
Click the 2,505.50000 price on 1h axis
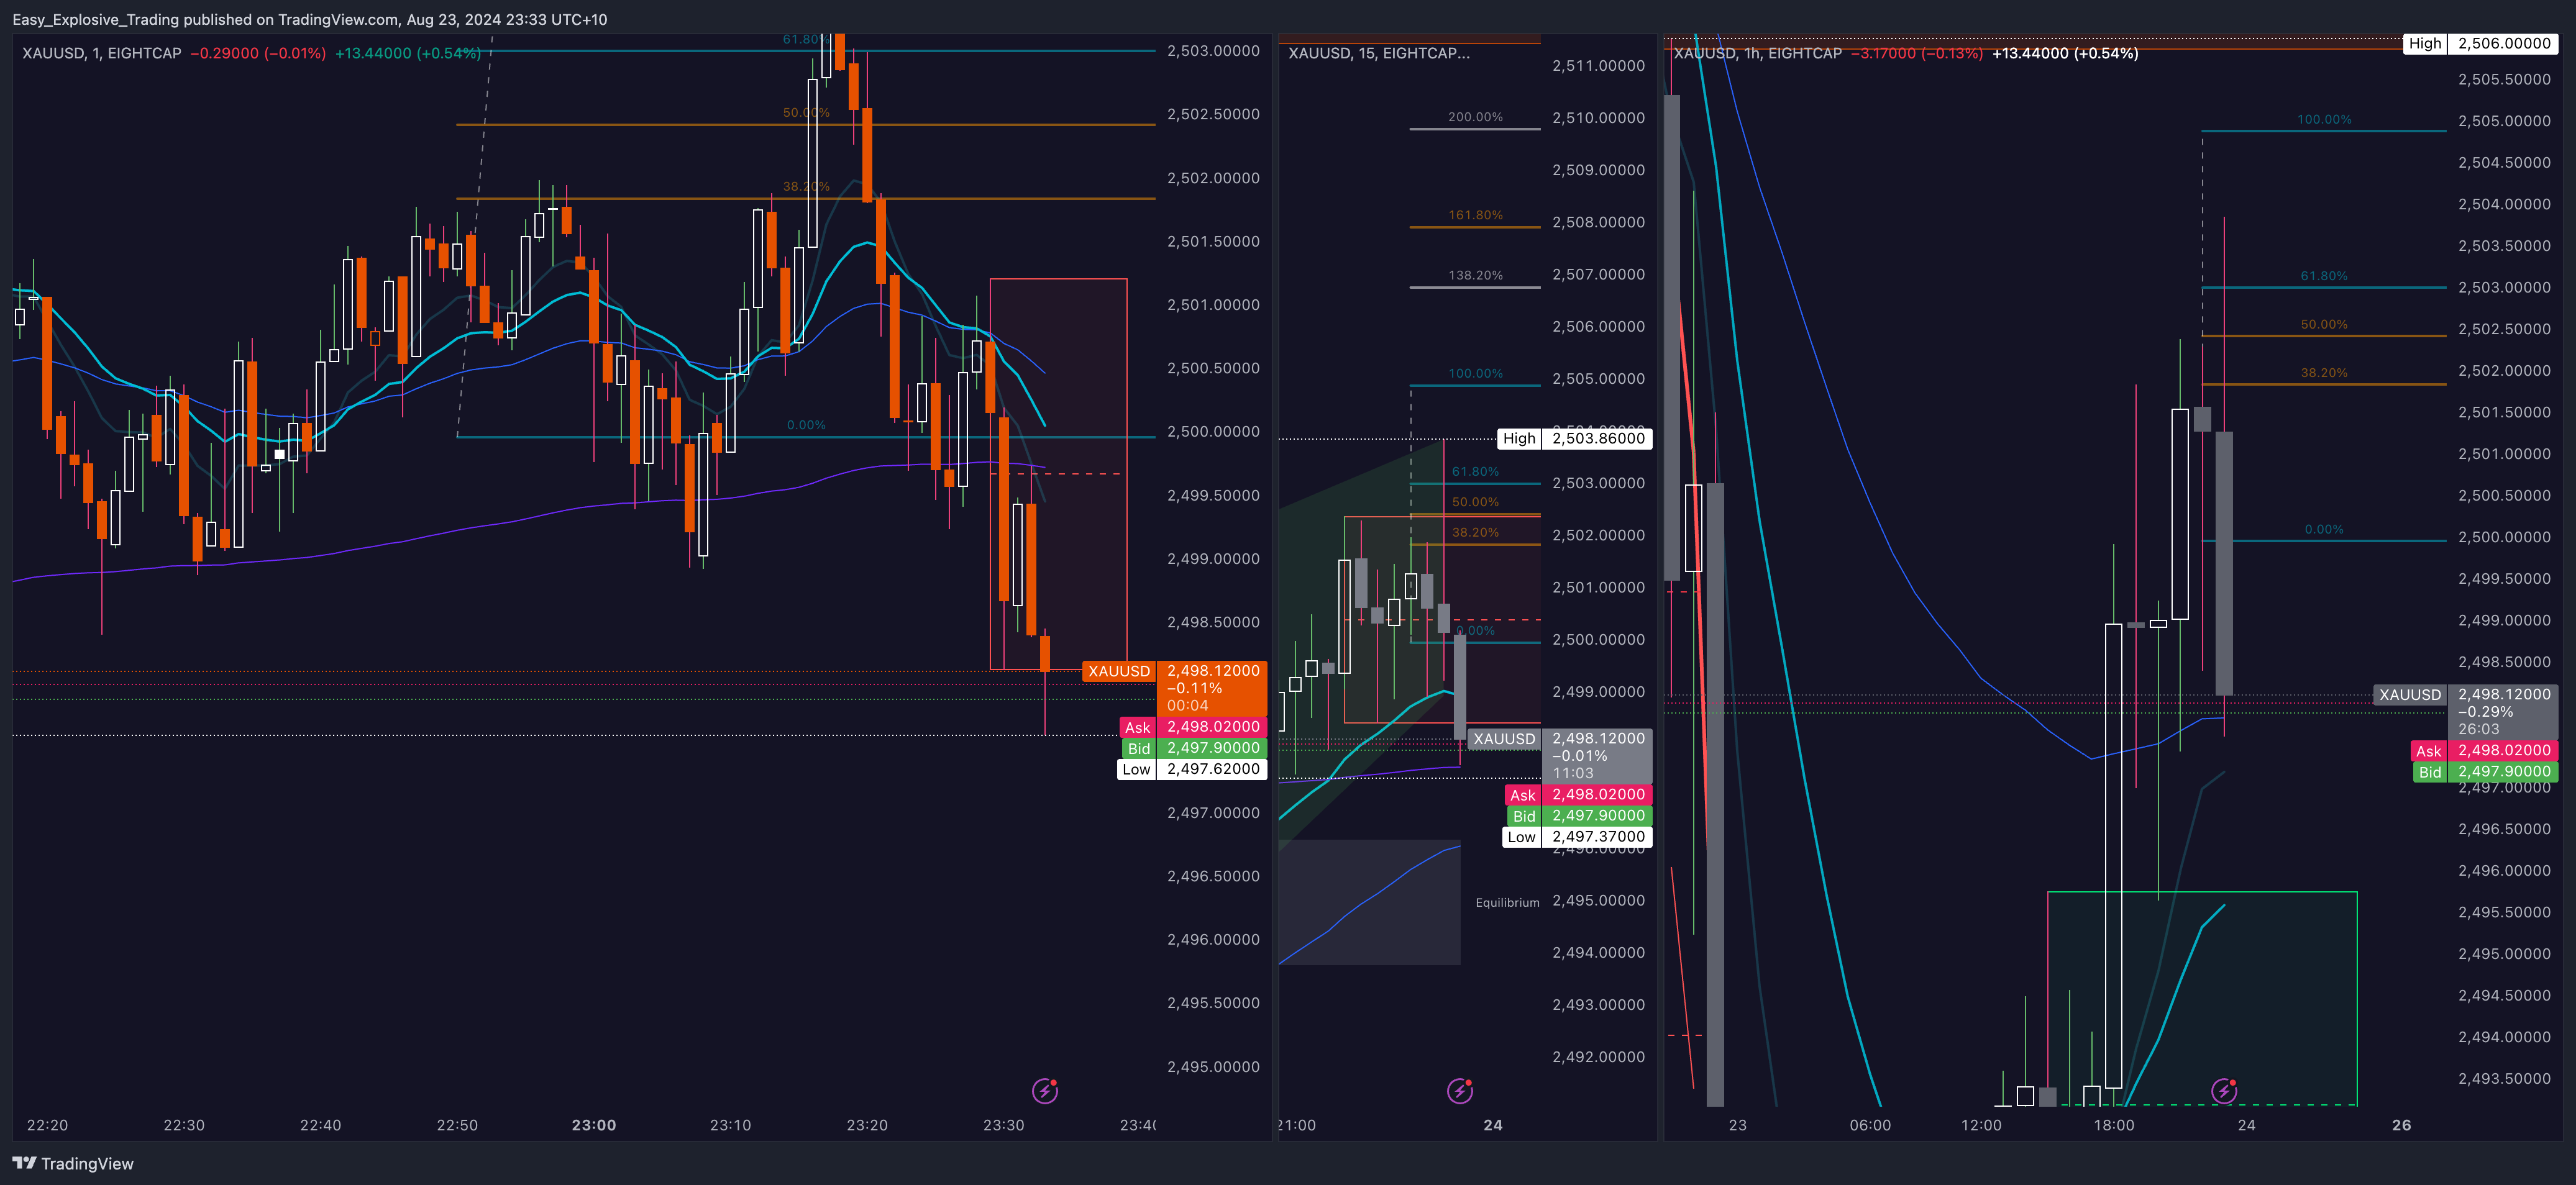(2504, 80)
